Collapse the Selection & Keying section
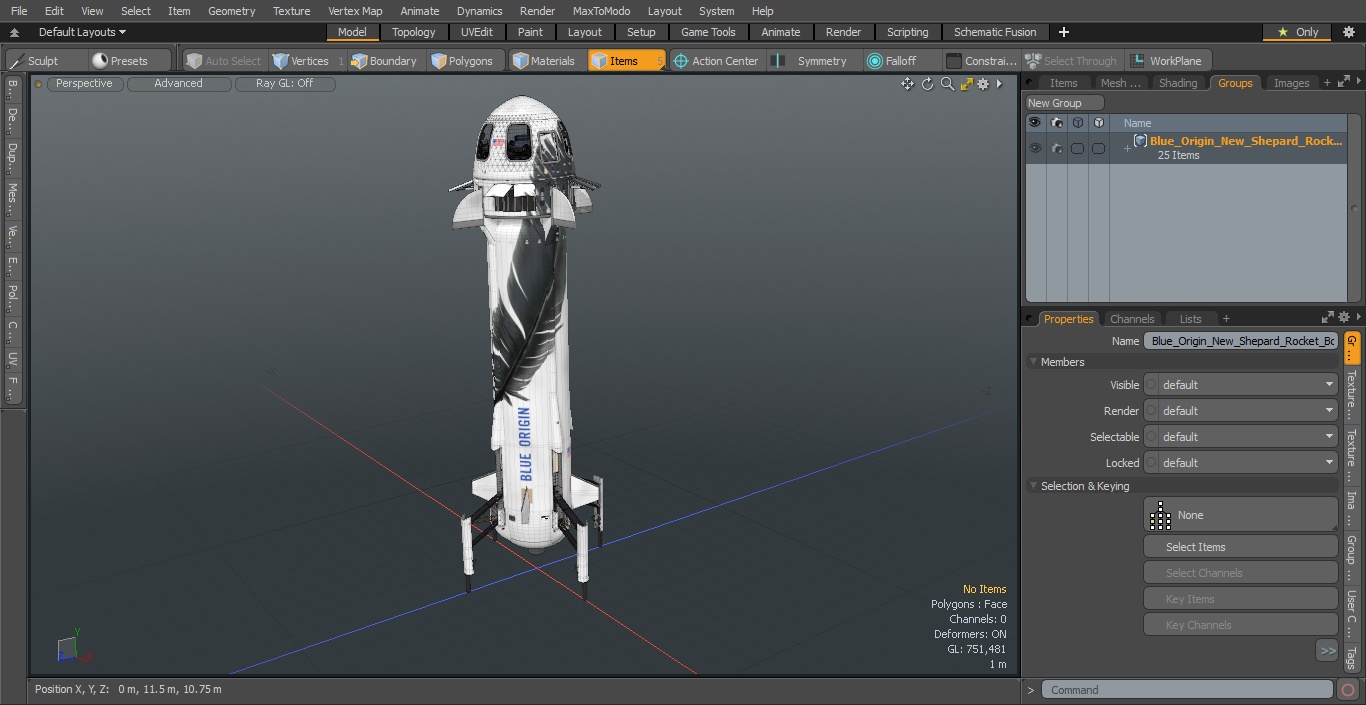 (1033, 486)
